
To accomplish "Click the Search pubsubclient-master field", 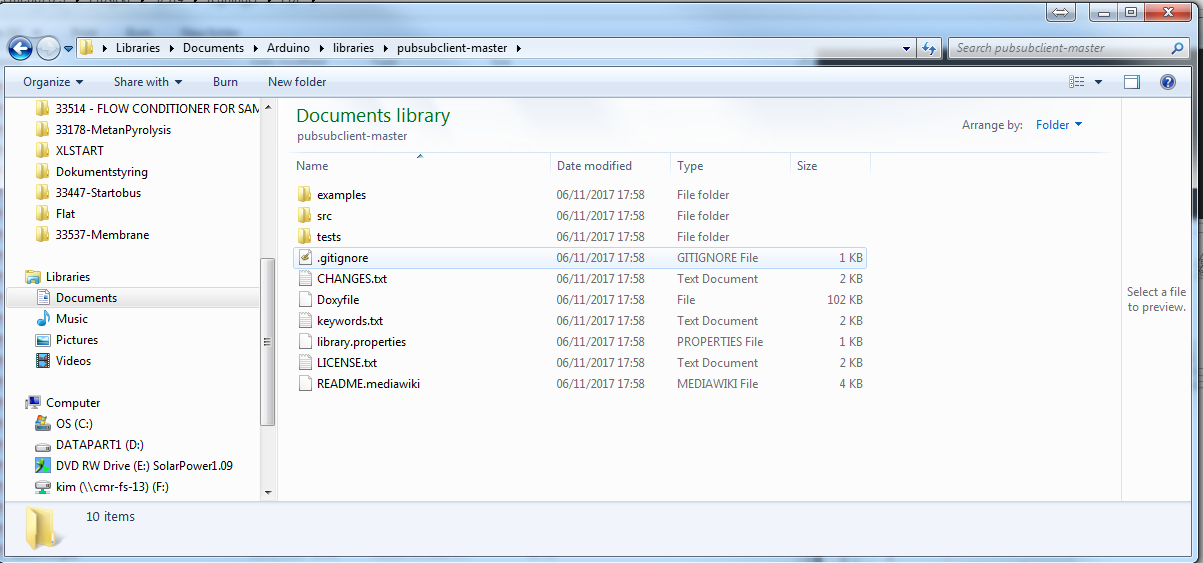I will pos(1058,48).
